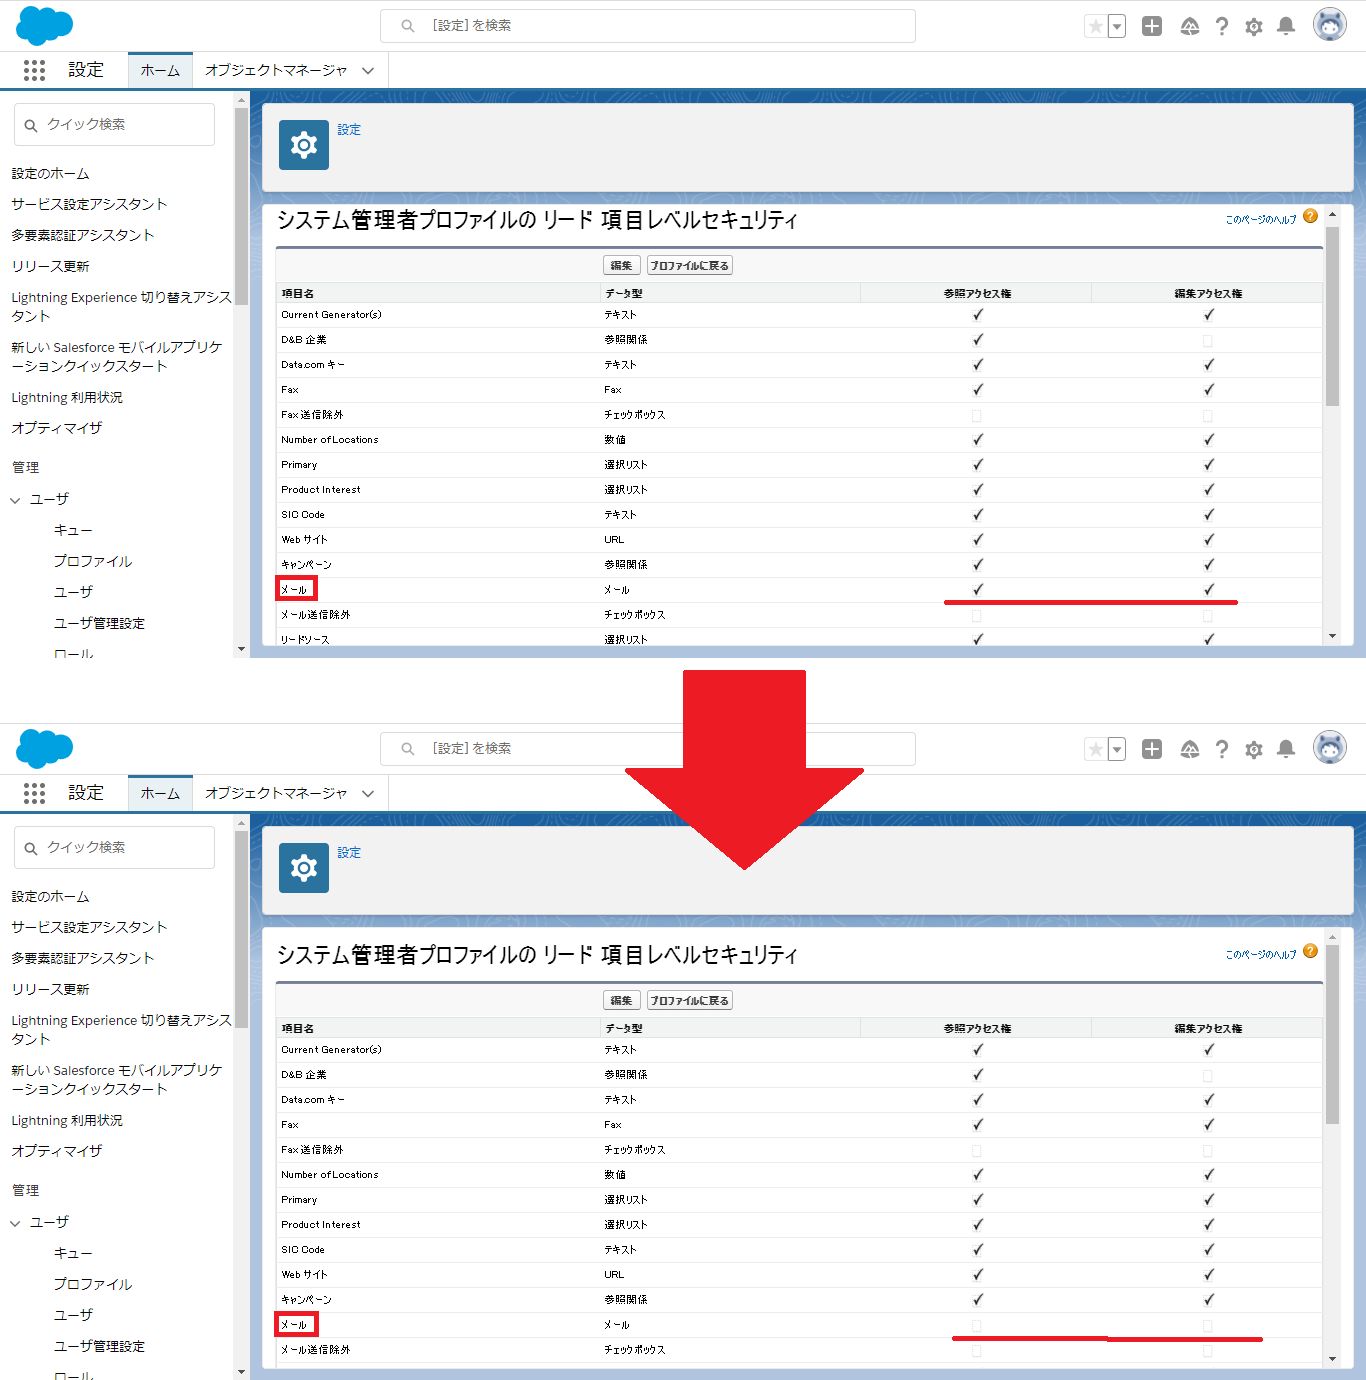1366x1380 pixels.
Task: Open favorites list dropdown arrow in upper header
Action: 1117,27
